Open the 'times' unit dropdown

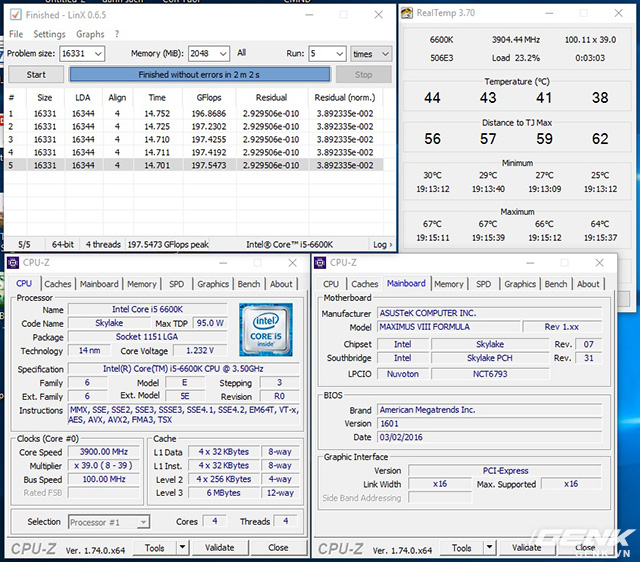click(371, 53)
